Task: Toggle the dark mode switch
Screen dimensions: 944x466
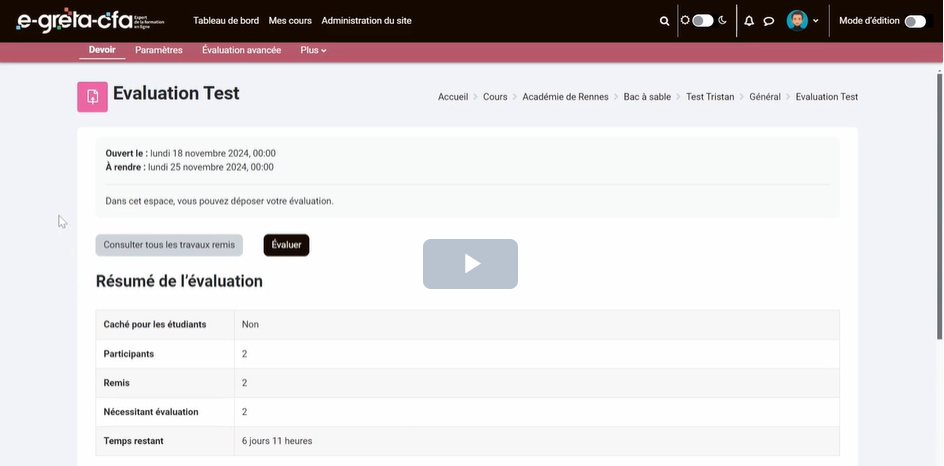Action: coord(703,20)
